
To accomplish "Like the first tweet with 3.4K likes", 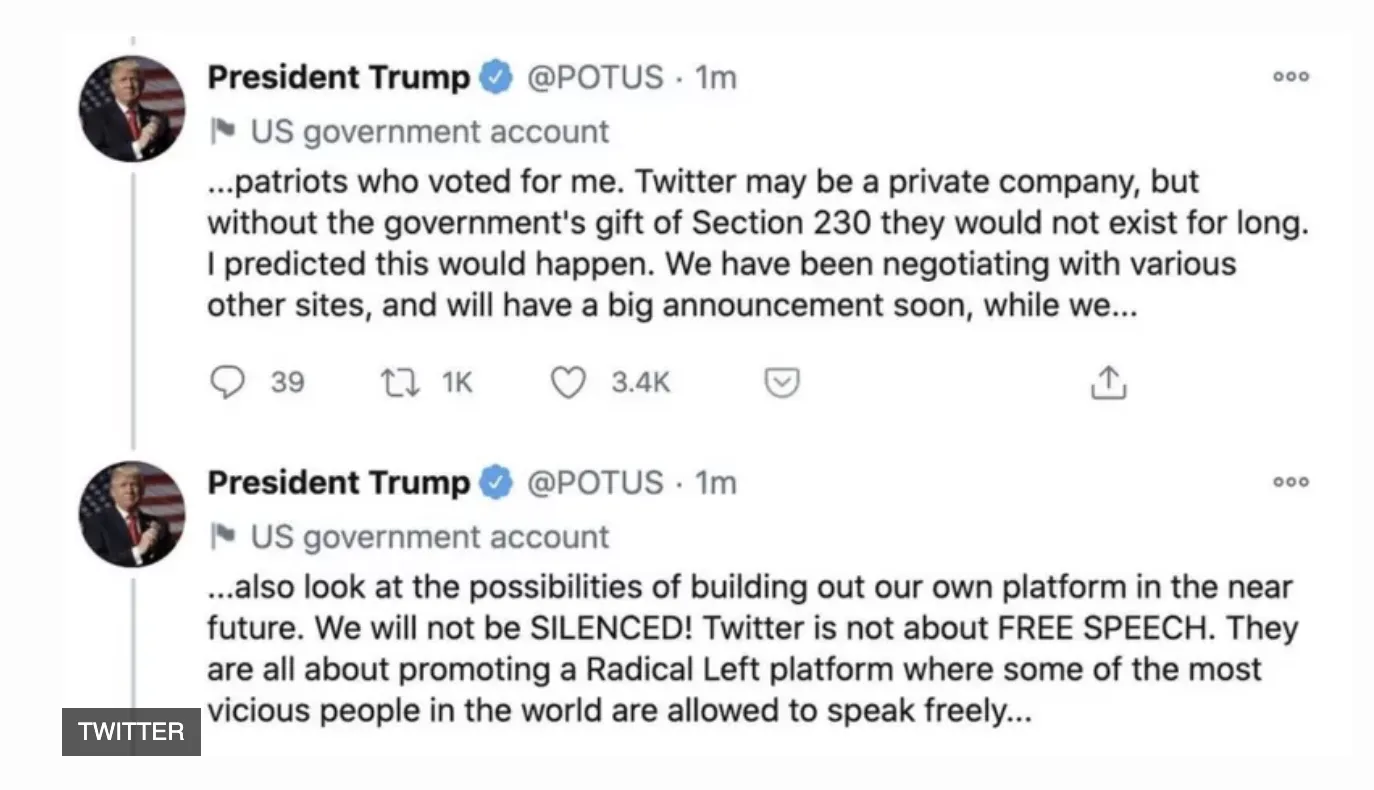I will [x=568, y=383].
